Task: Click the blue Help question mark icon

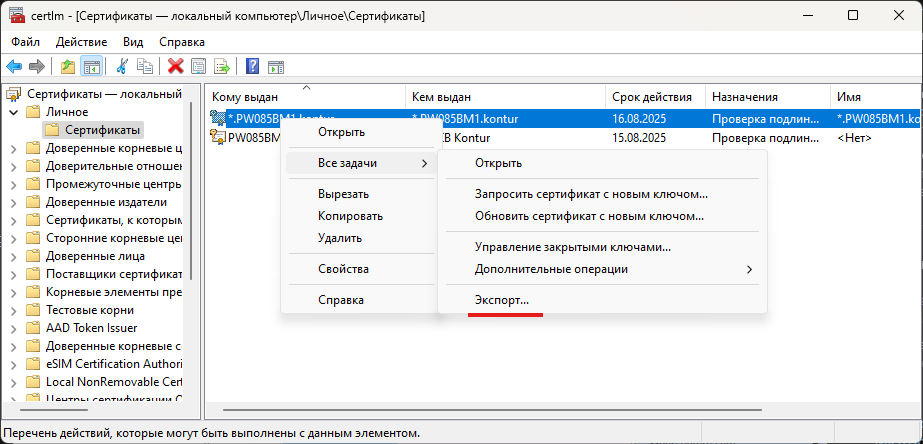Action: [x=253, y=66]
